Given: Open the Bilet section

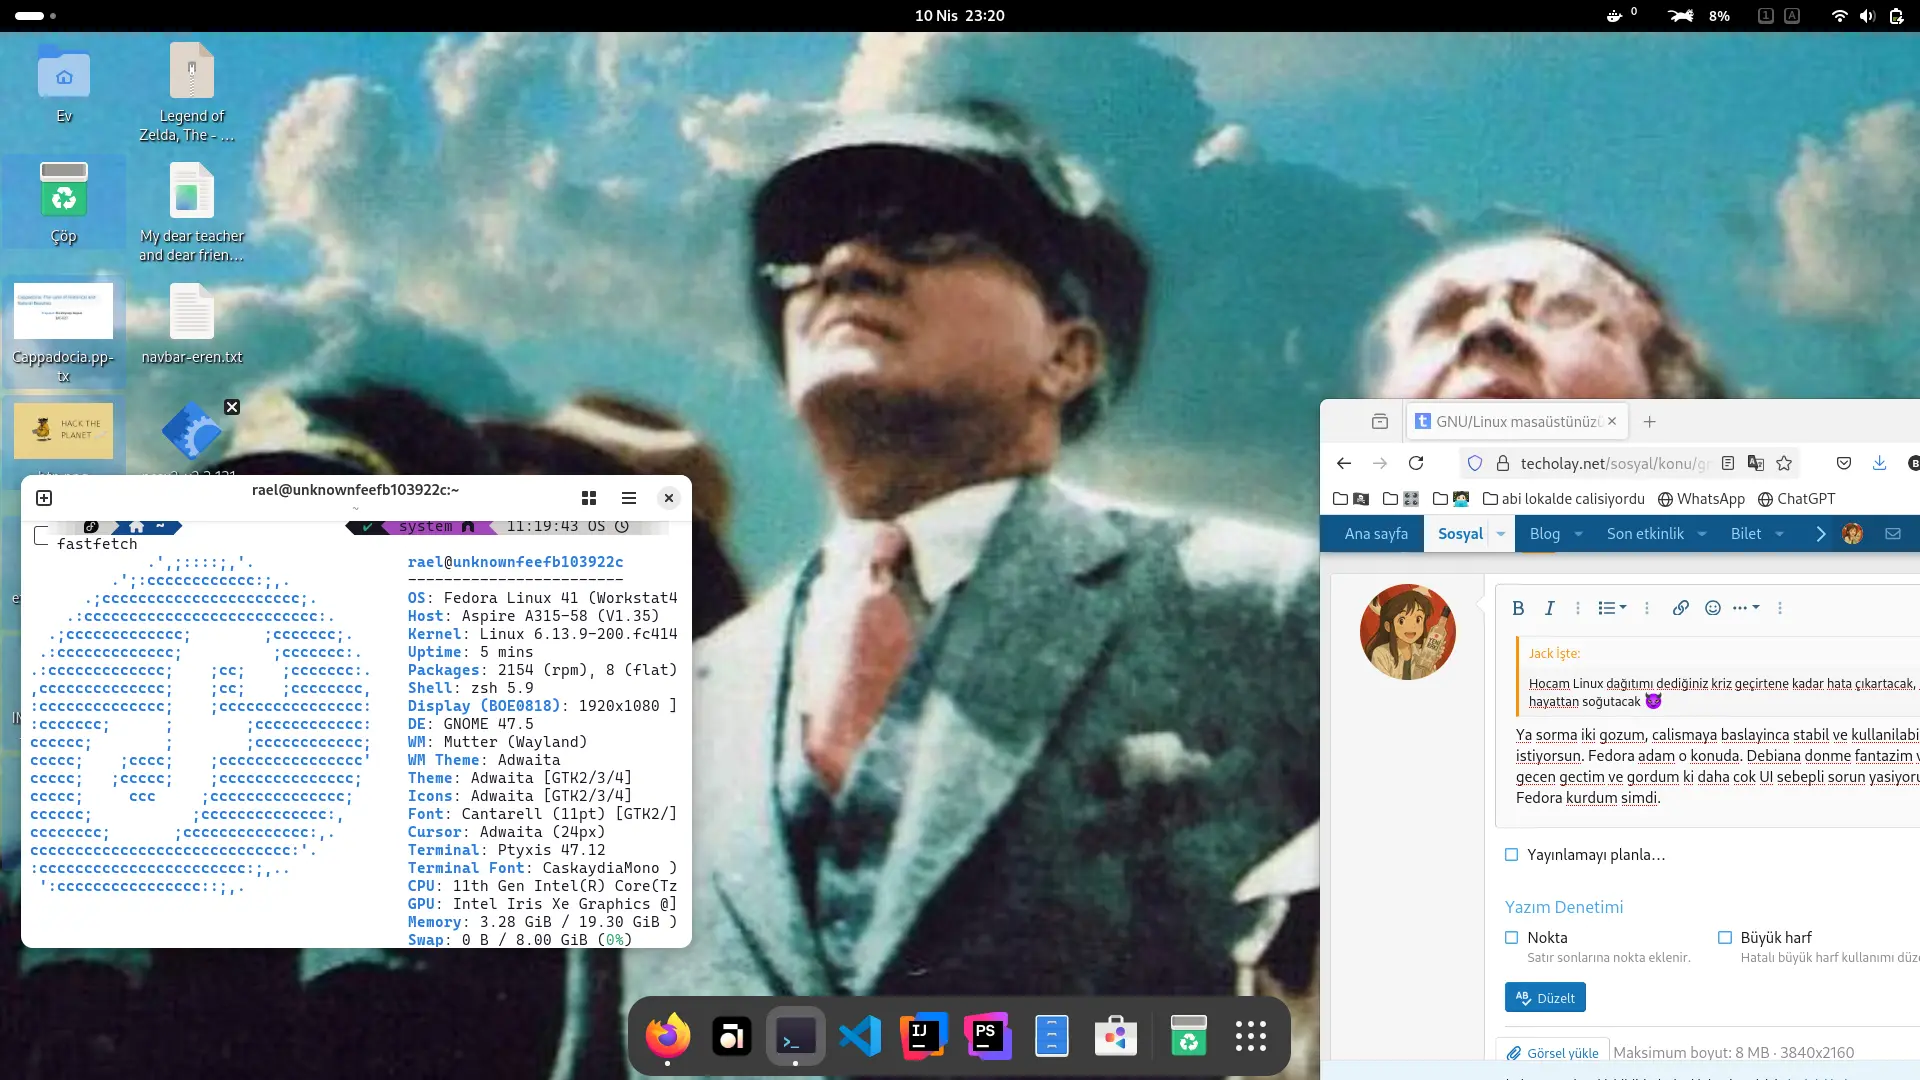Looking at the screenshot, I should (x=1746, y=534).
